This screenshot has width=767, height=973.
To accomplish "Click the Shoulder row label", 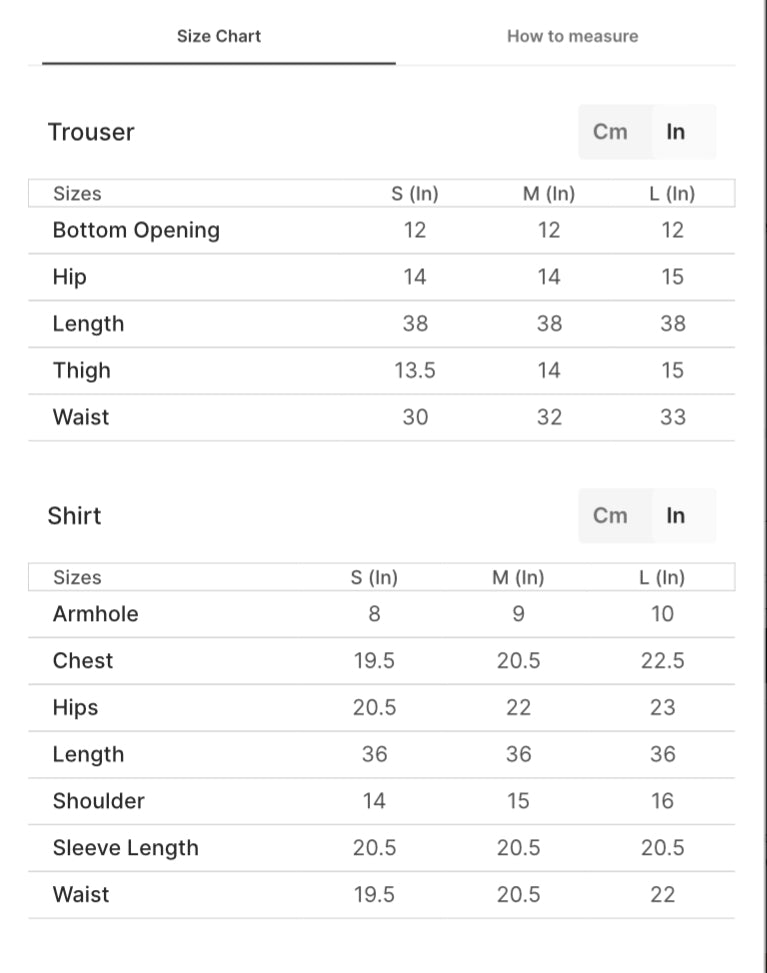I will [x=99, y=801].
